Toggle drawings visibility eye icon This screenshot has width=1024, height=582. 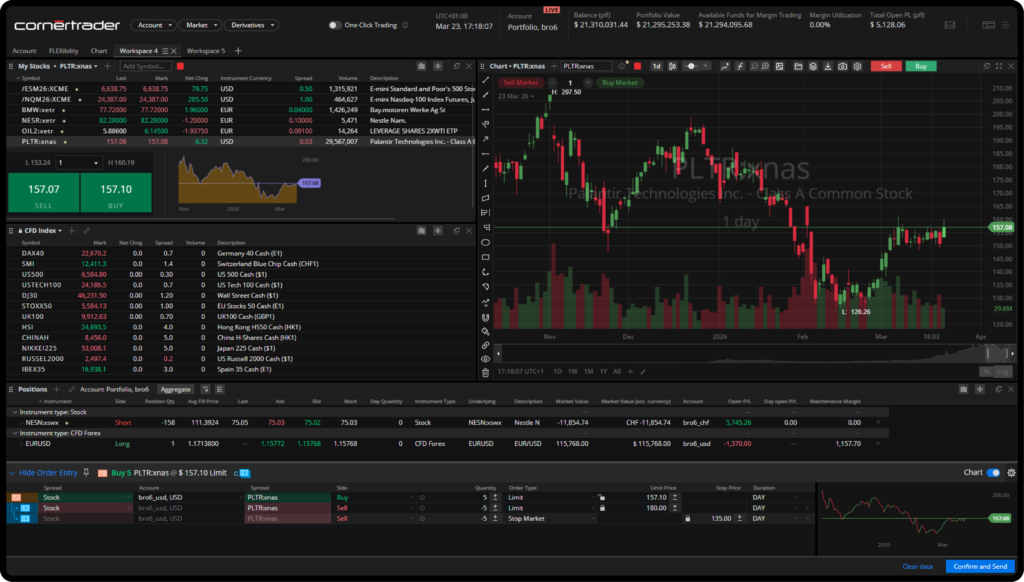pos(485,359)
